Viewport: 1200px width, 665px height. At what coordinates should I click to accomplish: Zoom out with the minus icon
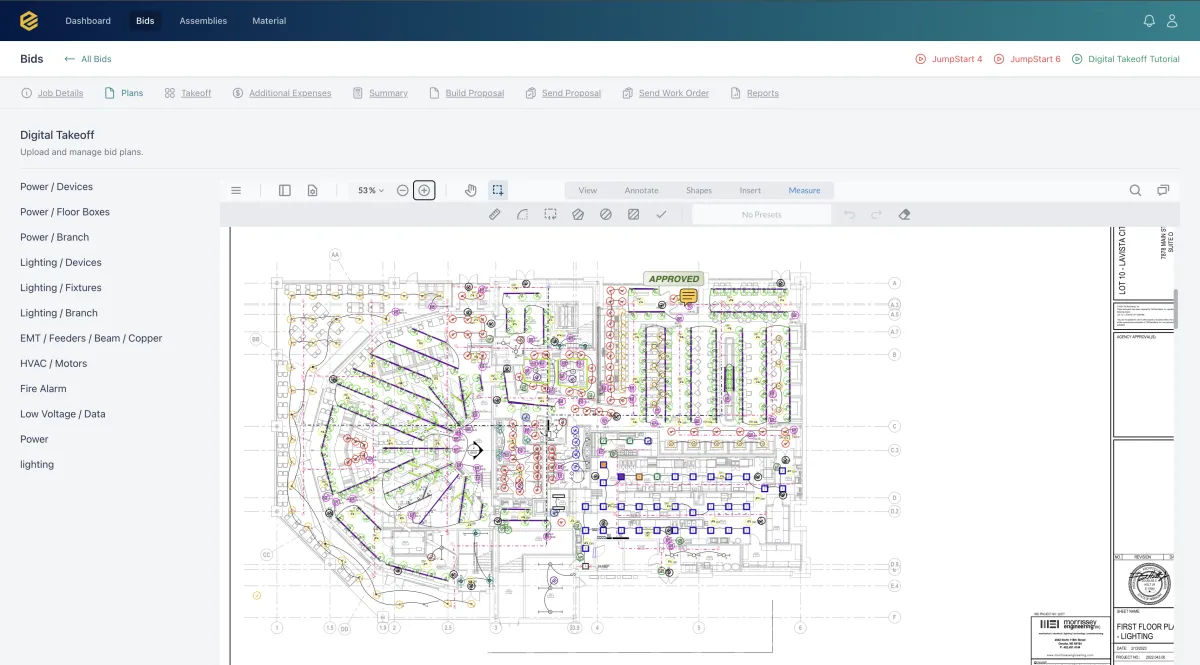click(x=402, y=190)
